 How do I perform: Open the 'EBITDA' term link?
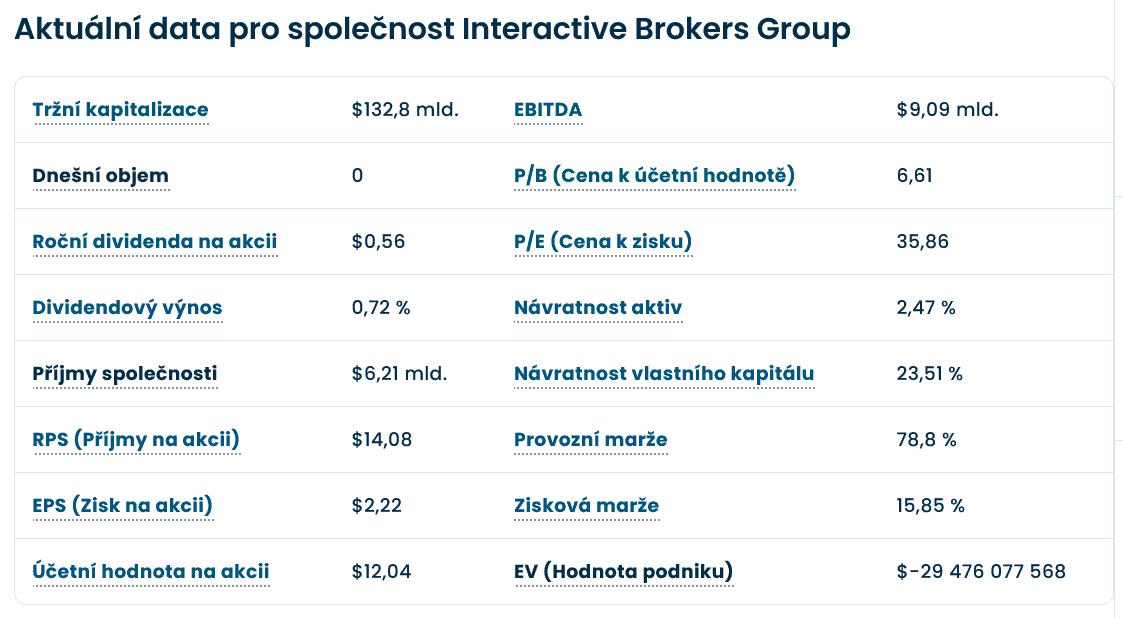548,110
